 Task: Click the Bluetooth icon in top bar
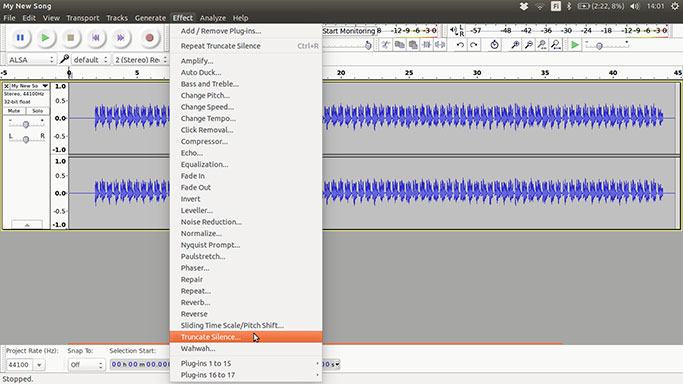click(x=568, y=6)
